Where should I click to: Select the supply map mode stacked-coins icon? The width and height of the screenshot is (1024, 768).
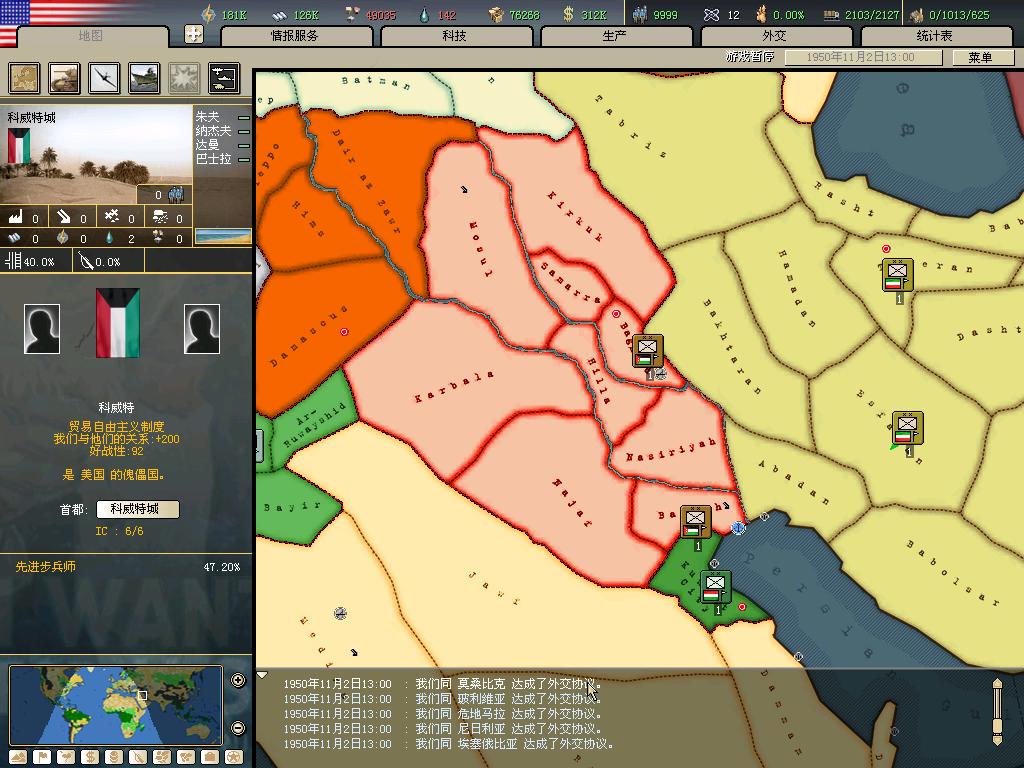114,757
